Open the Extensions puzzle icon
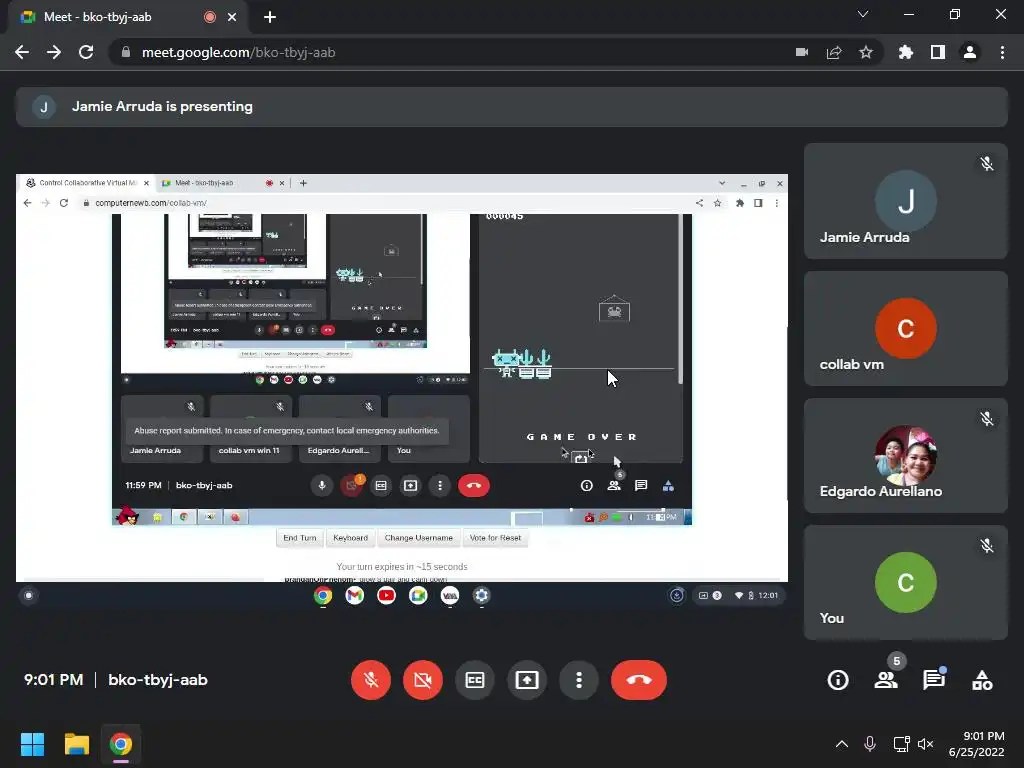Image resolution: width=1024 pixels, height=768 pixels. point(906,52)
